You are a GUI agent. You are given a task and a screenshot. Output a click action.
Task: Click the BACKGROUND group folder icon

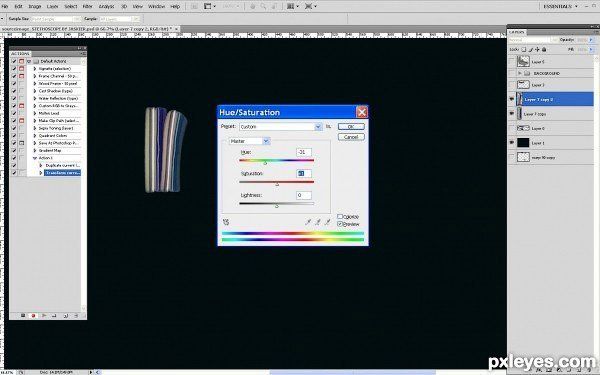[x=527, y=73]
